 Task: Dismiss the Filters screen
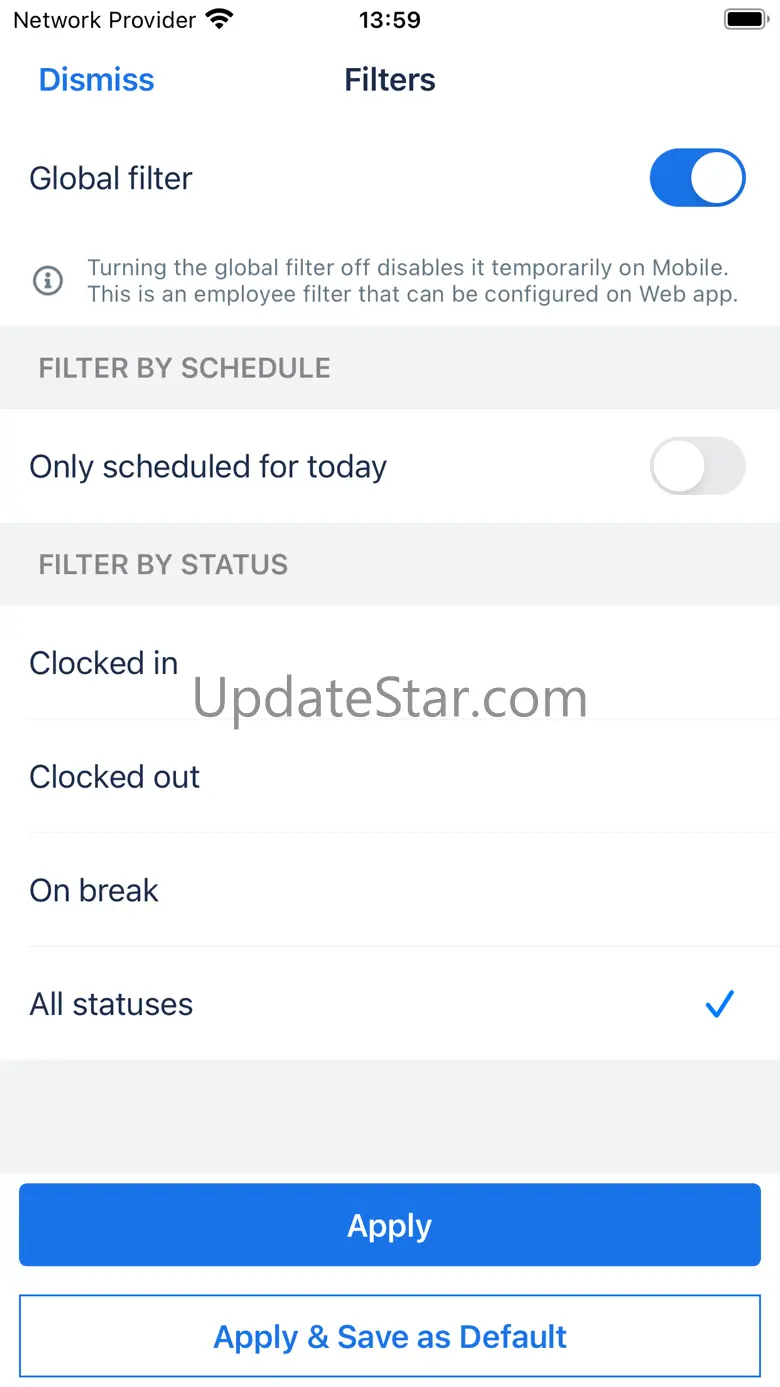(96, 80)
